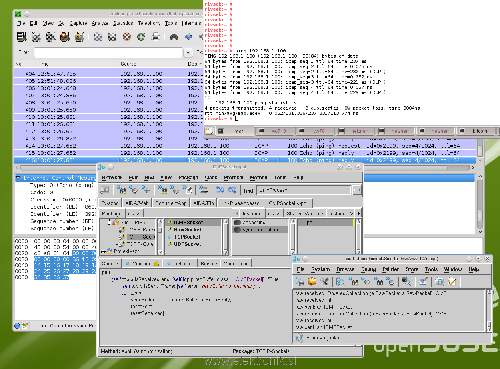The height and width of the screenshot is (369, 500).
Task: Click the Wireshark packet details vertical scrollbar
Action: 480,204
